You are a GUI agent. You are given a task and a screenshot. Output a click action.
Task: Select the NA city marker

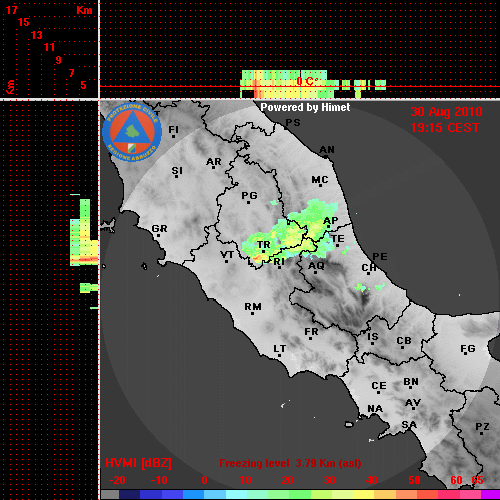(x=374, y=415)
